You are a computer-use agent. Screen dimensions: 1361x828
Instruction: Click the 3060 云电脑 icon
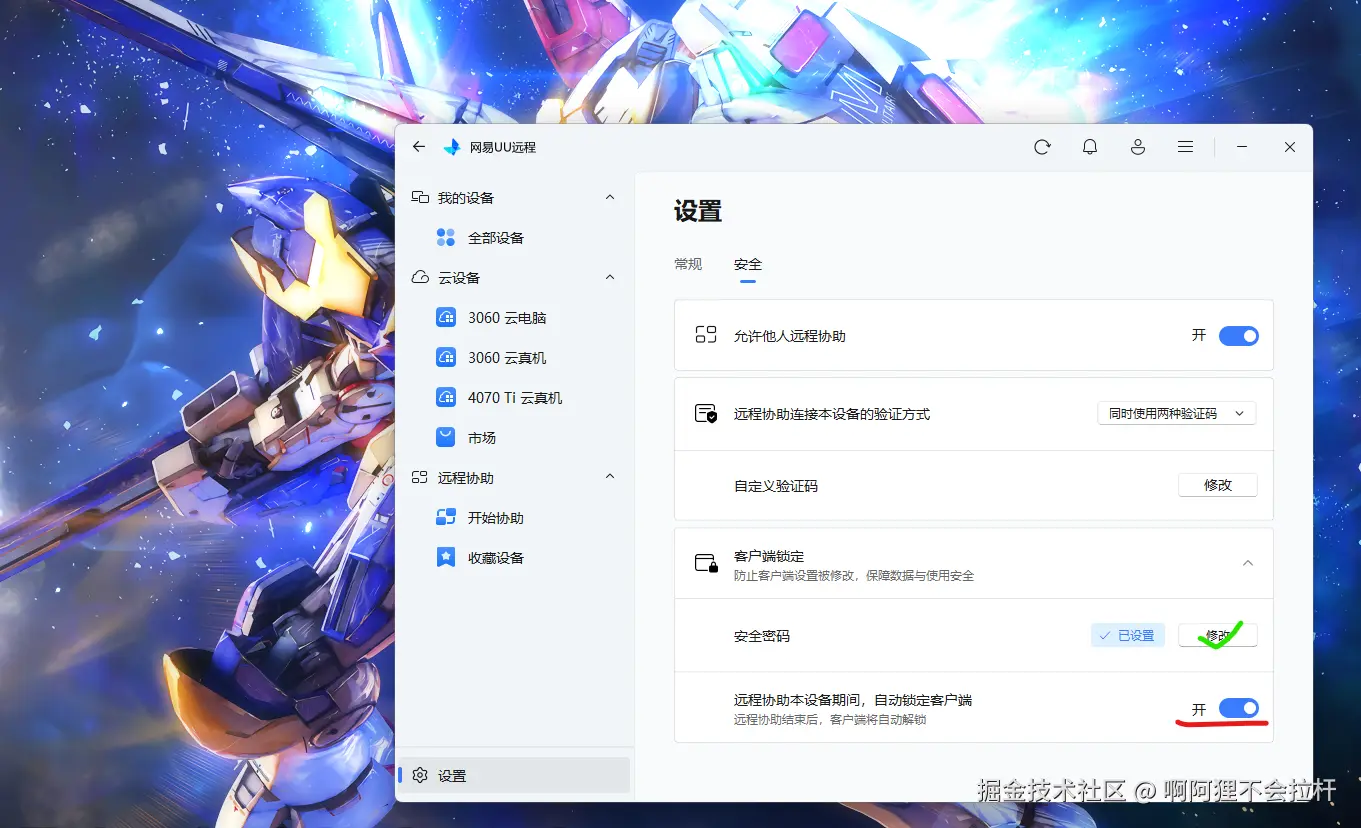pos(446,318)
